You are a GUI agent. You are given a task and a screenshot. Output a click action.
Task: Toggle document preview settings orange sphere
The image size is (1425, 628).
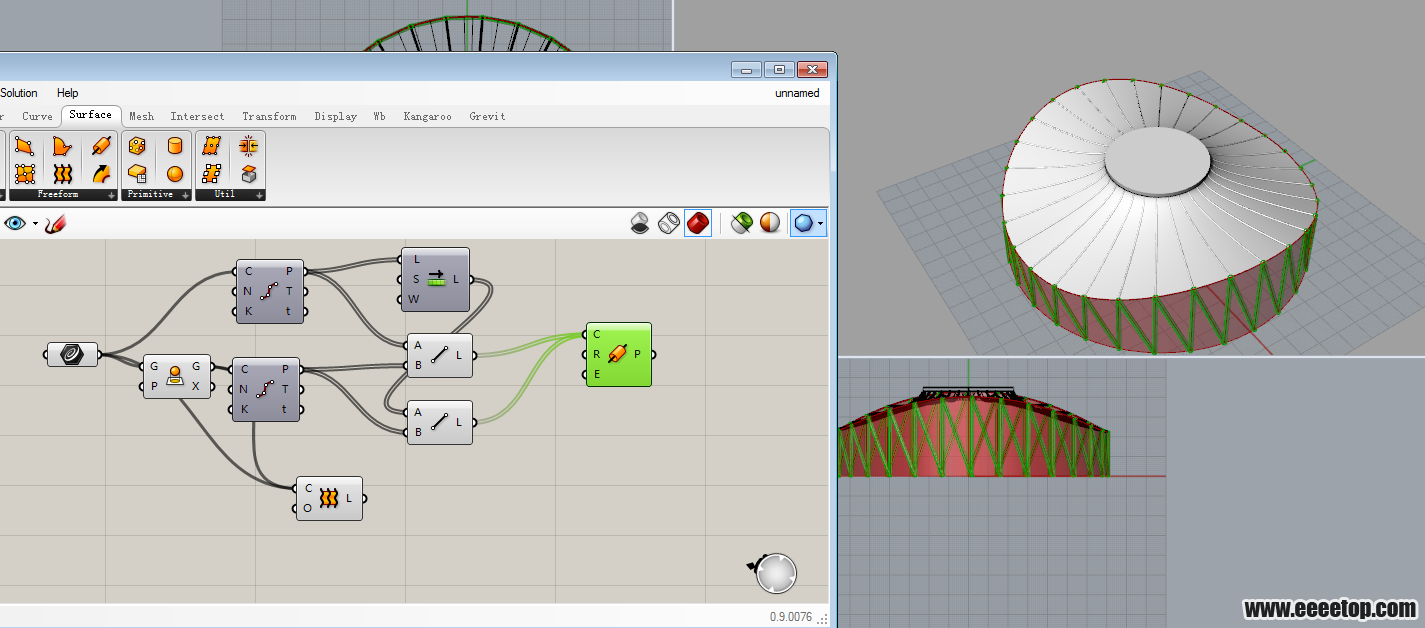pyautogui.click(x=770, y=222)
